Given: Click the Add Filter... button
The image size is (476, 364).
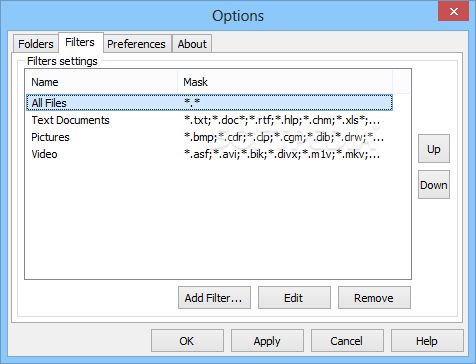Looking at the screenshot, I should click(x=214, y=298).
